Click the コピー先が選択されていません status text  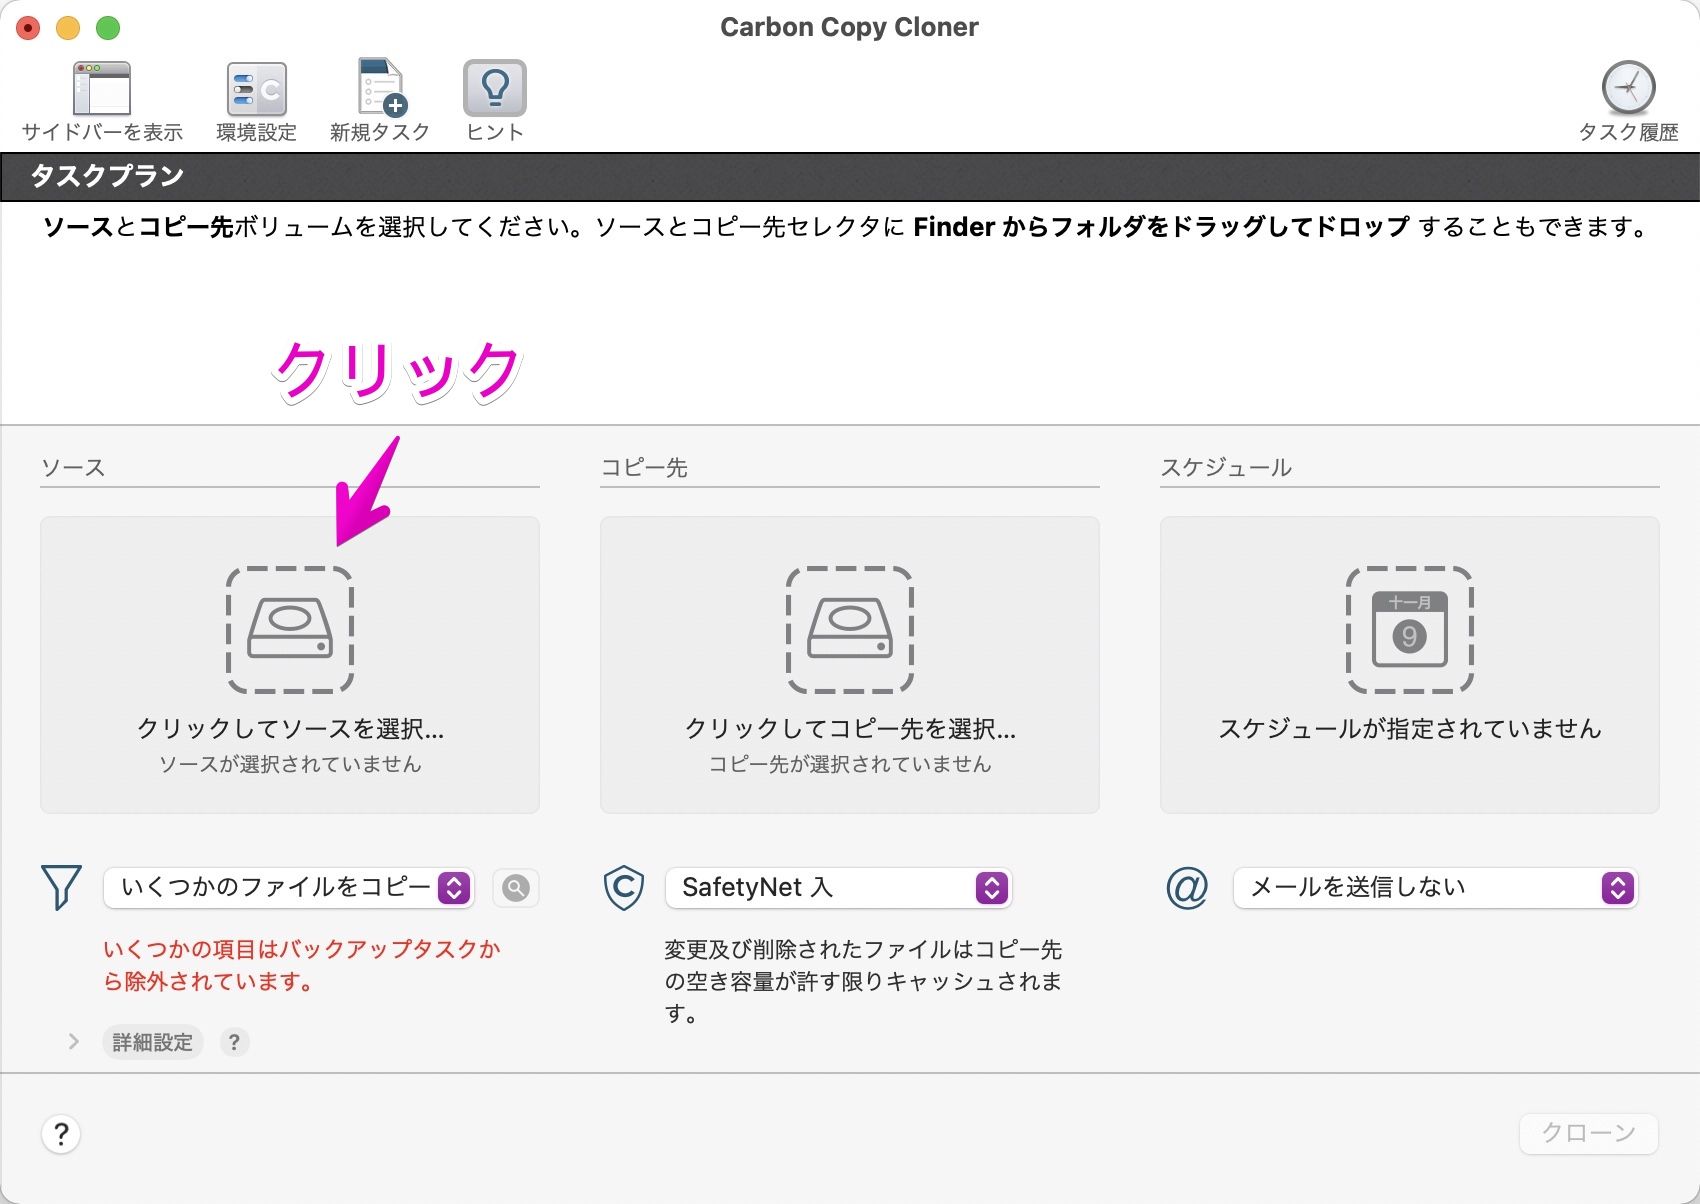[850, 764]
